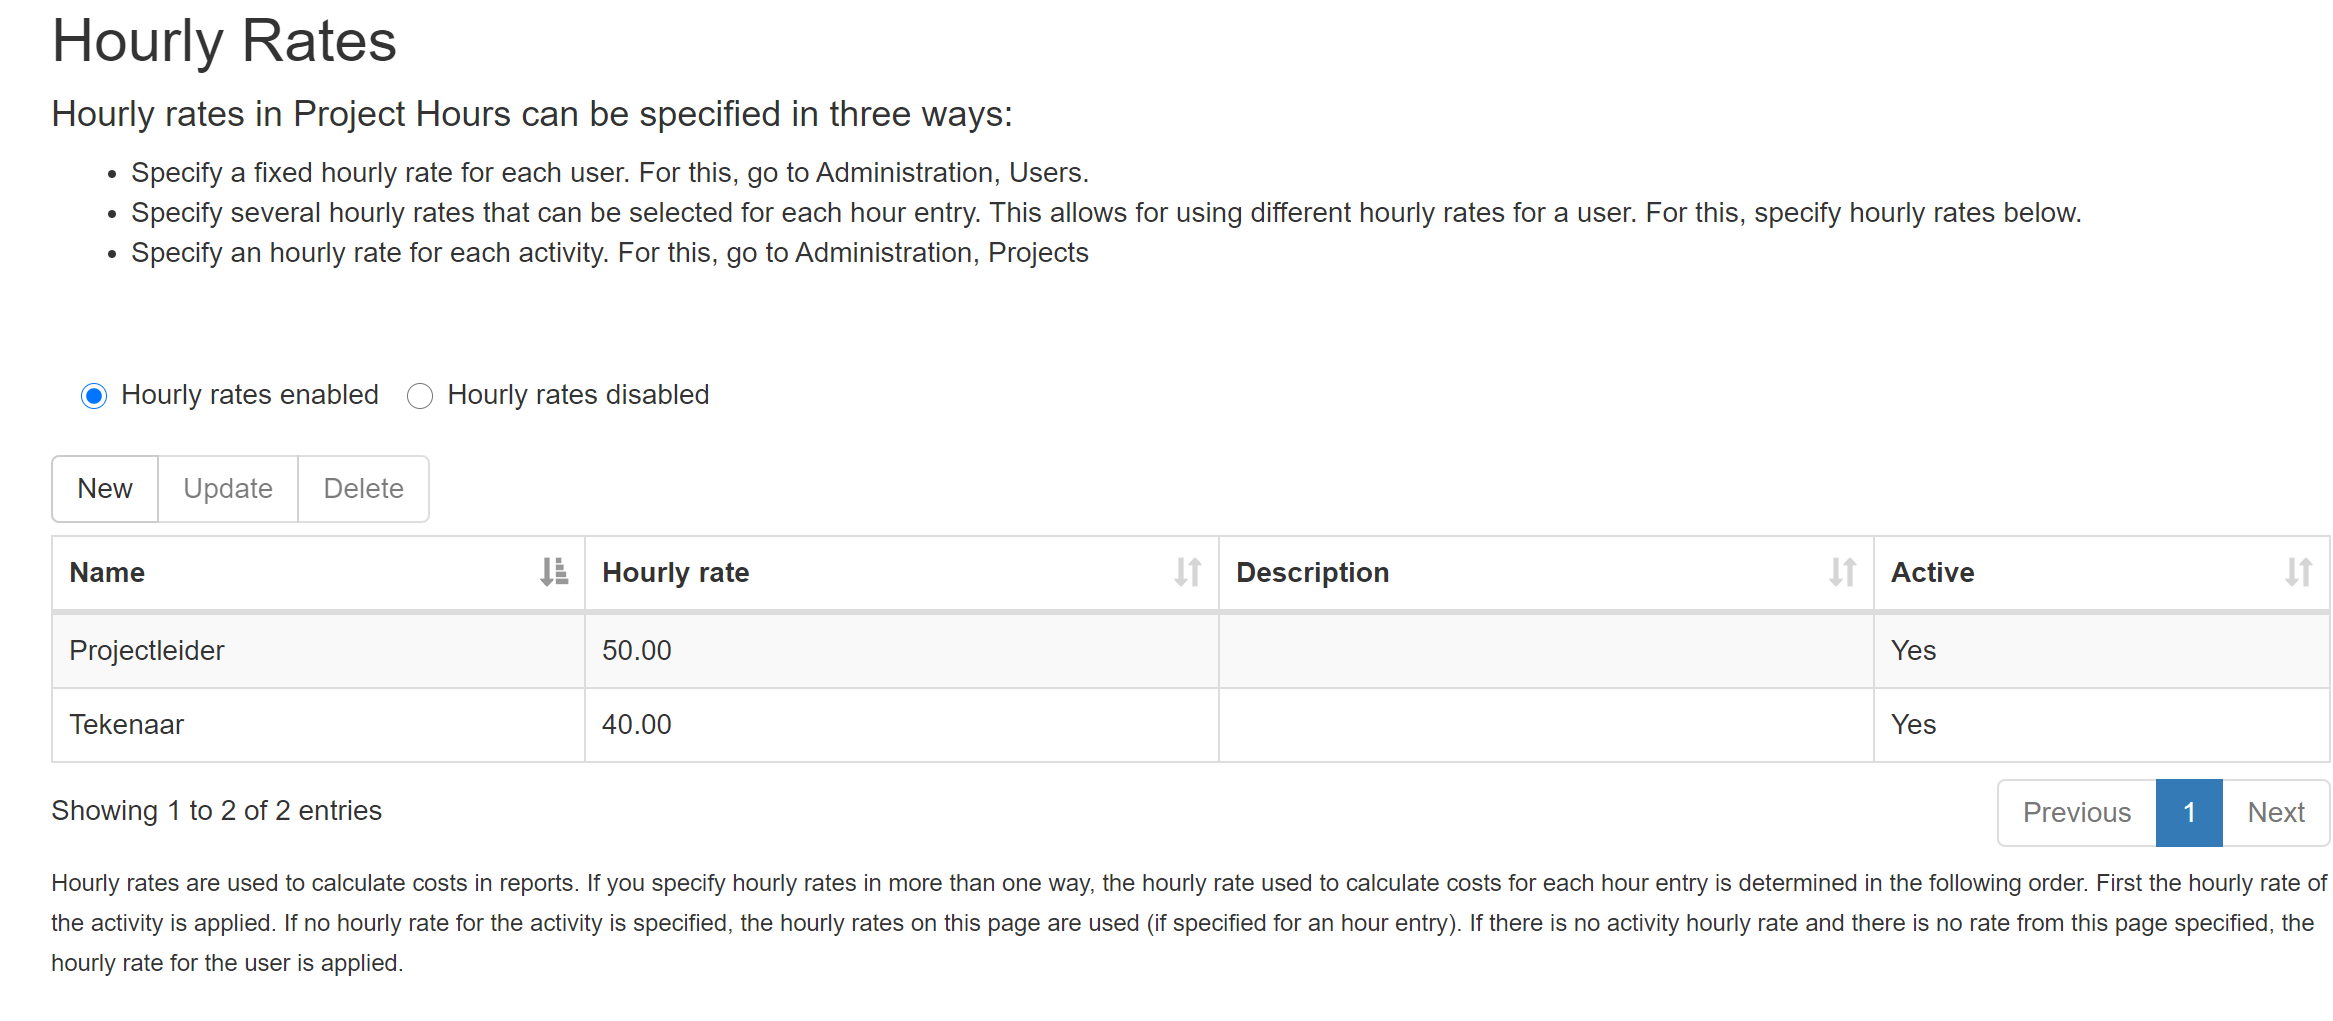
Task: Click the Update button
Action: (228, 489)
